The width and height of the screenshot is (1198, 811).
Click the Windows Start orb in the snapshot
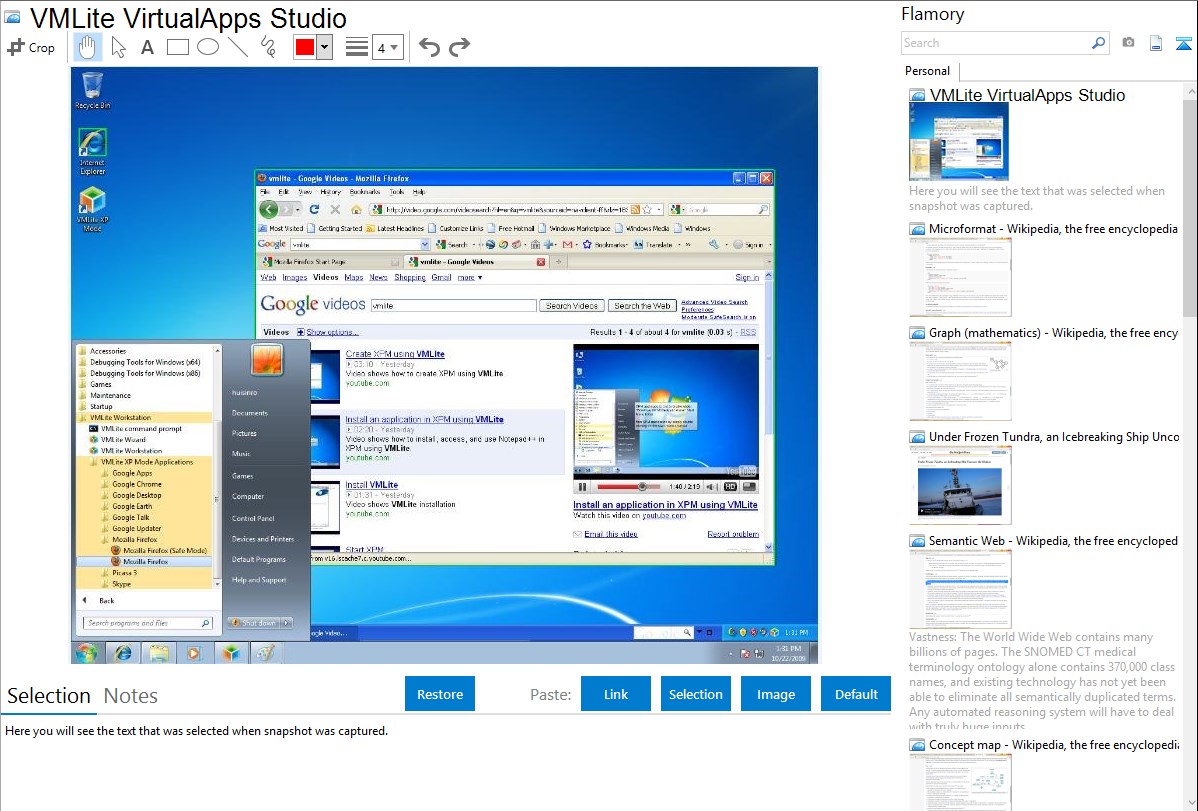tap(86, 653)
